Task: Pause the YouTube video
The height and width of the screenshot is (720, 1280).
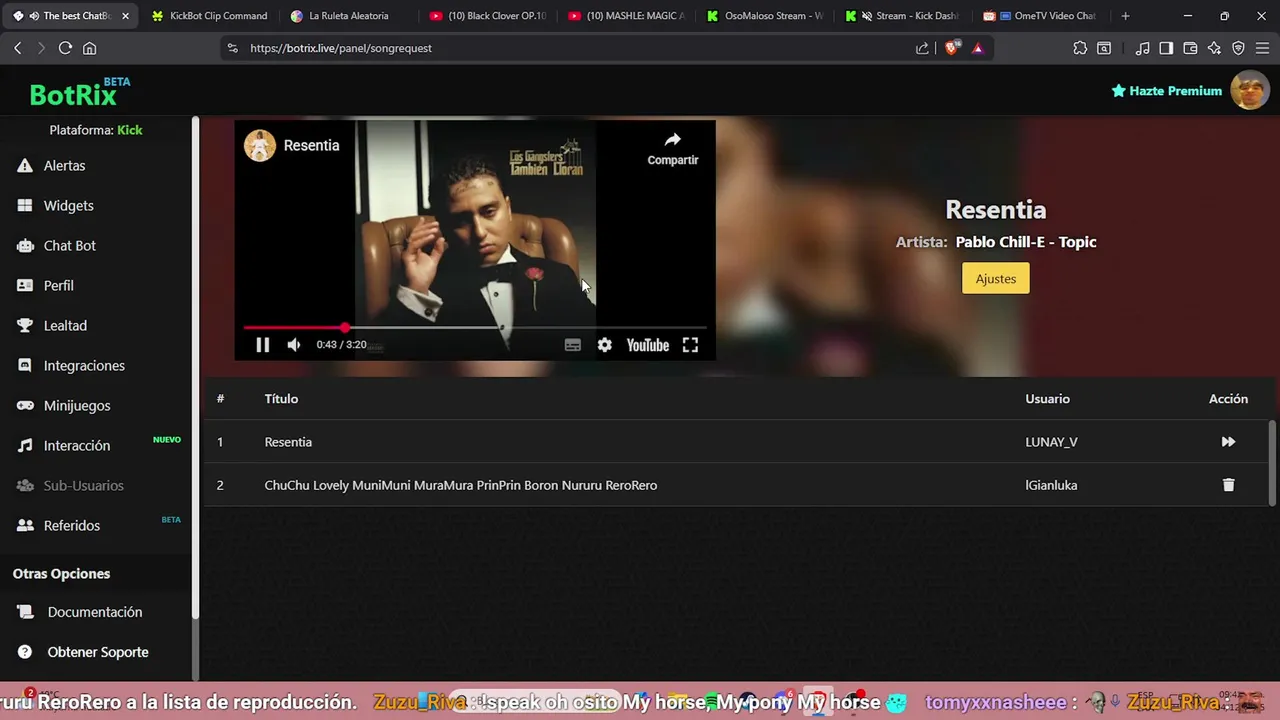Action: pos(262,345)
